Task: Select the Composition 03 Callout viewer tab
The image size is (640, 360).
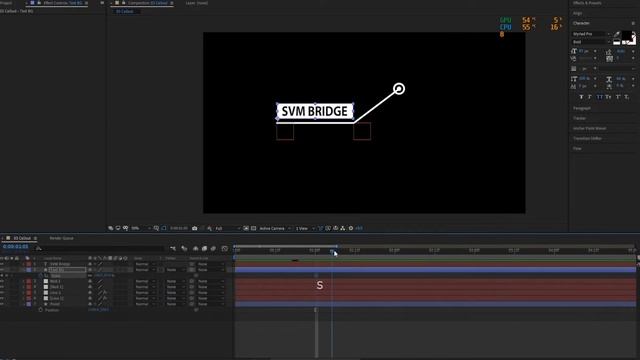Action: click(x=147, y=3)
